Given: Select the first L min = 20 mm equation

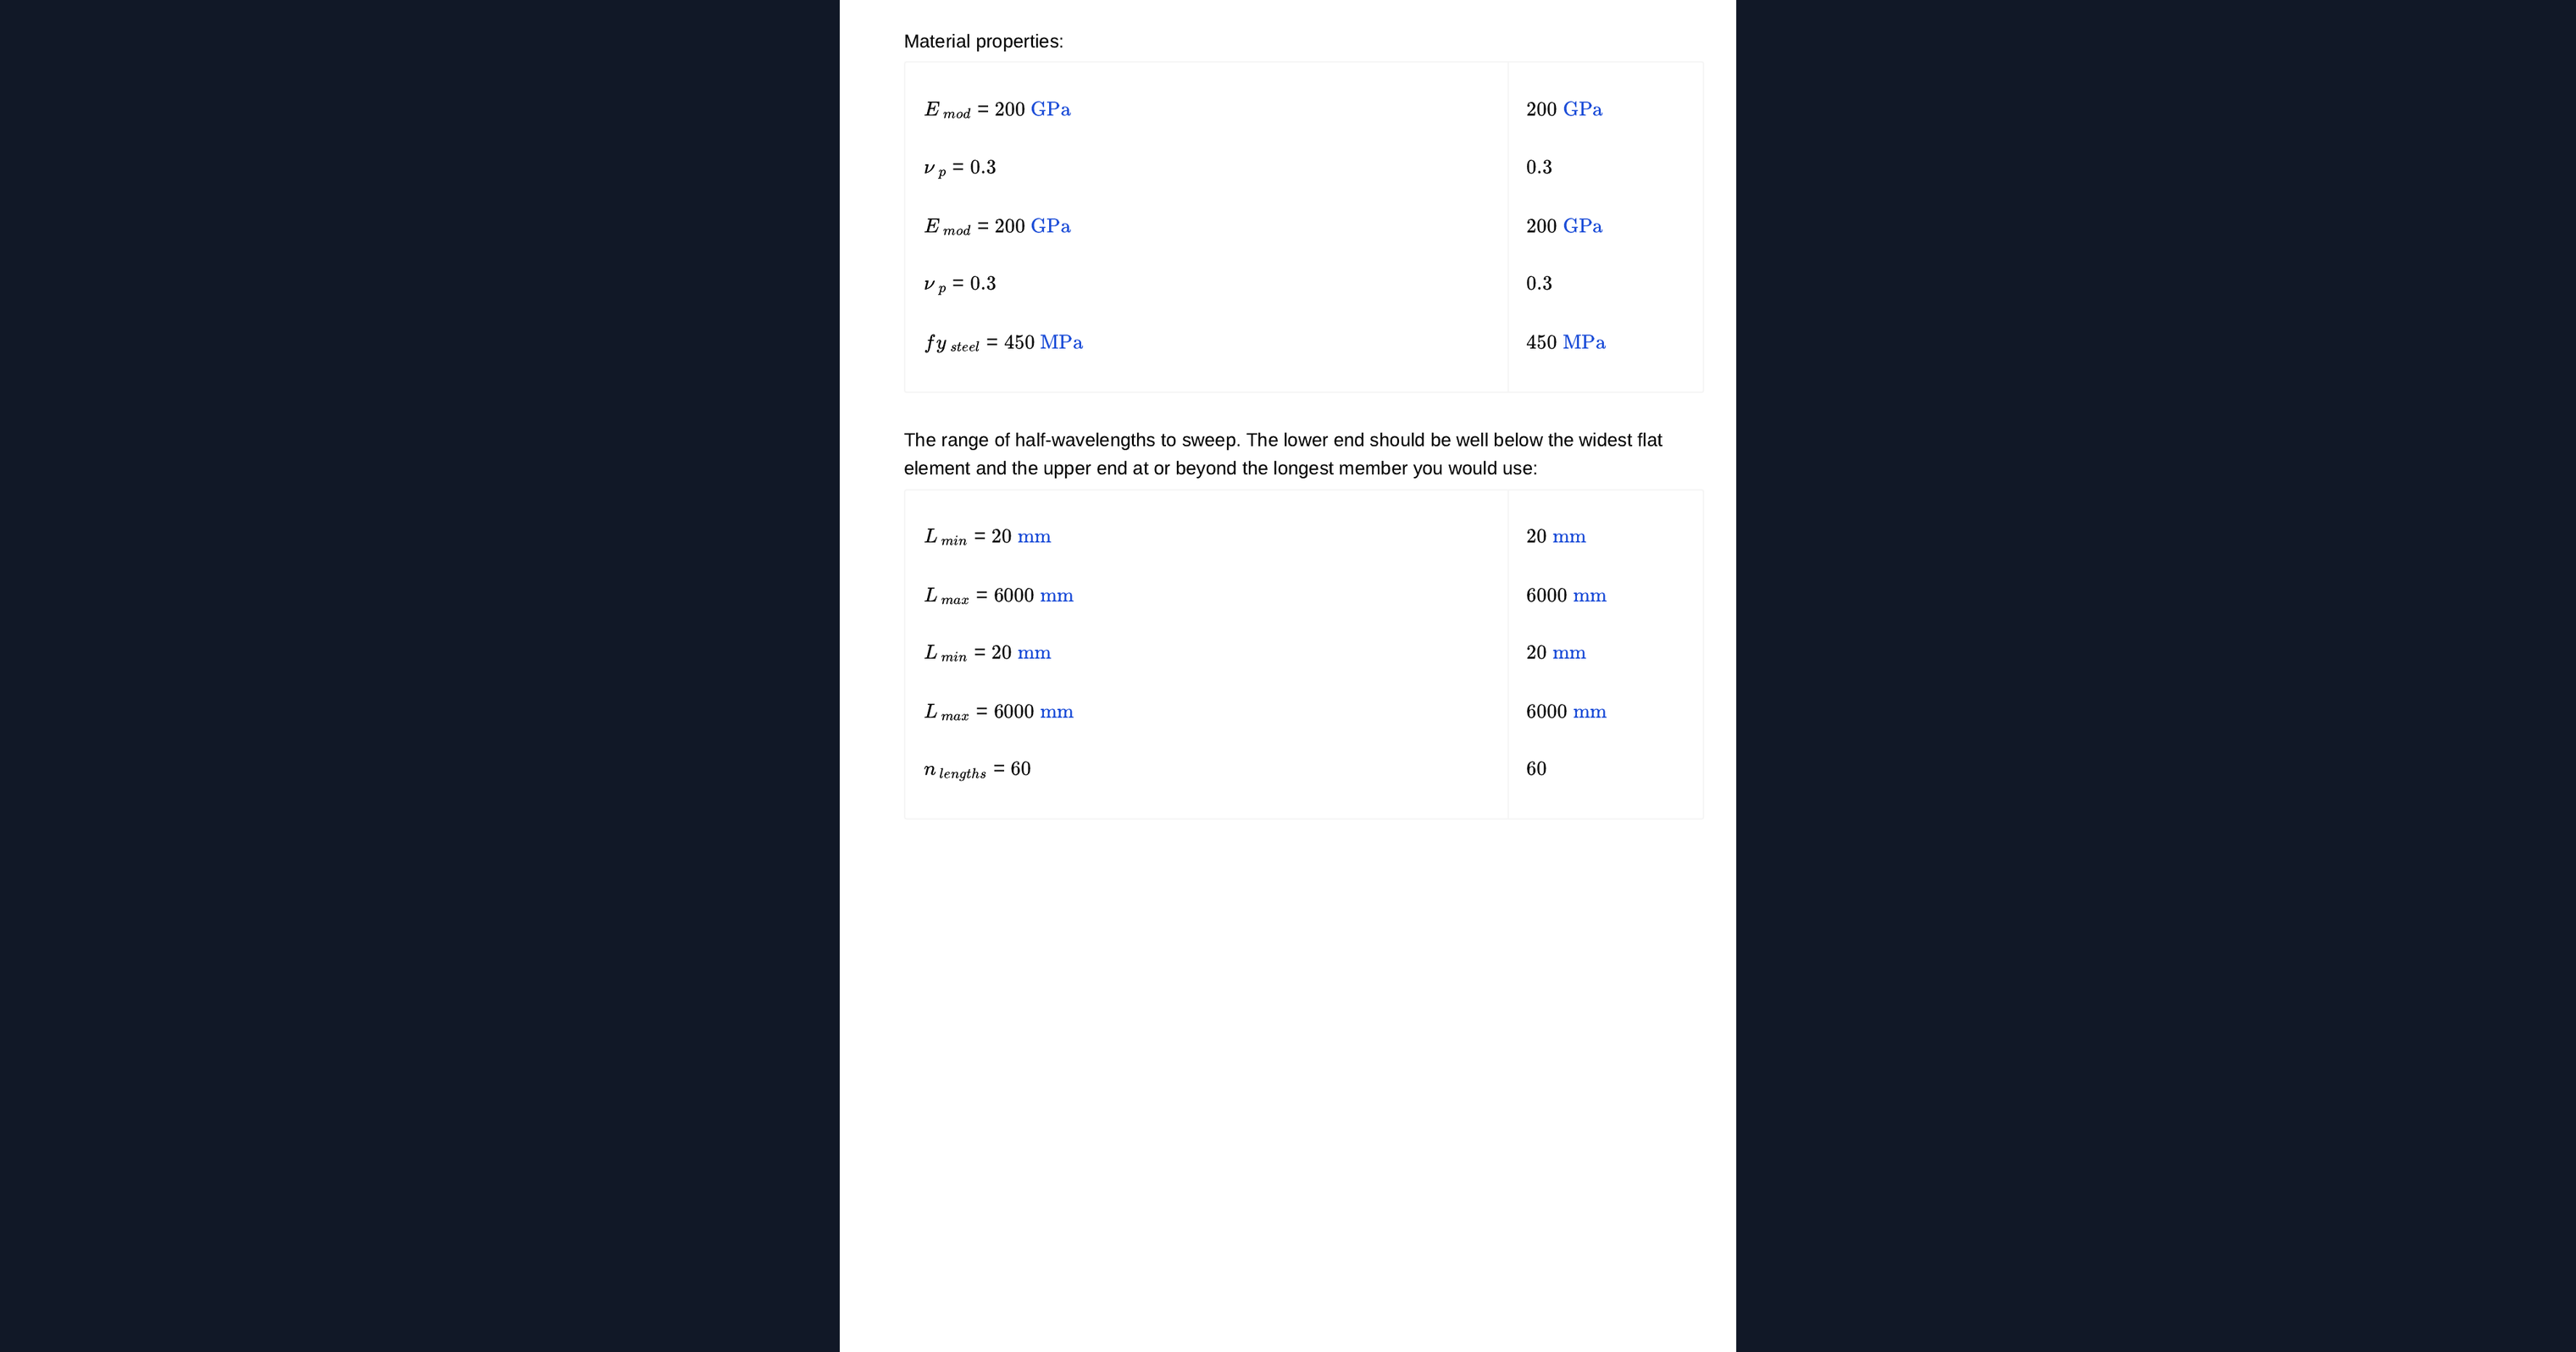Looking at the screenshot, I should click(x=987, y=537).
